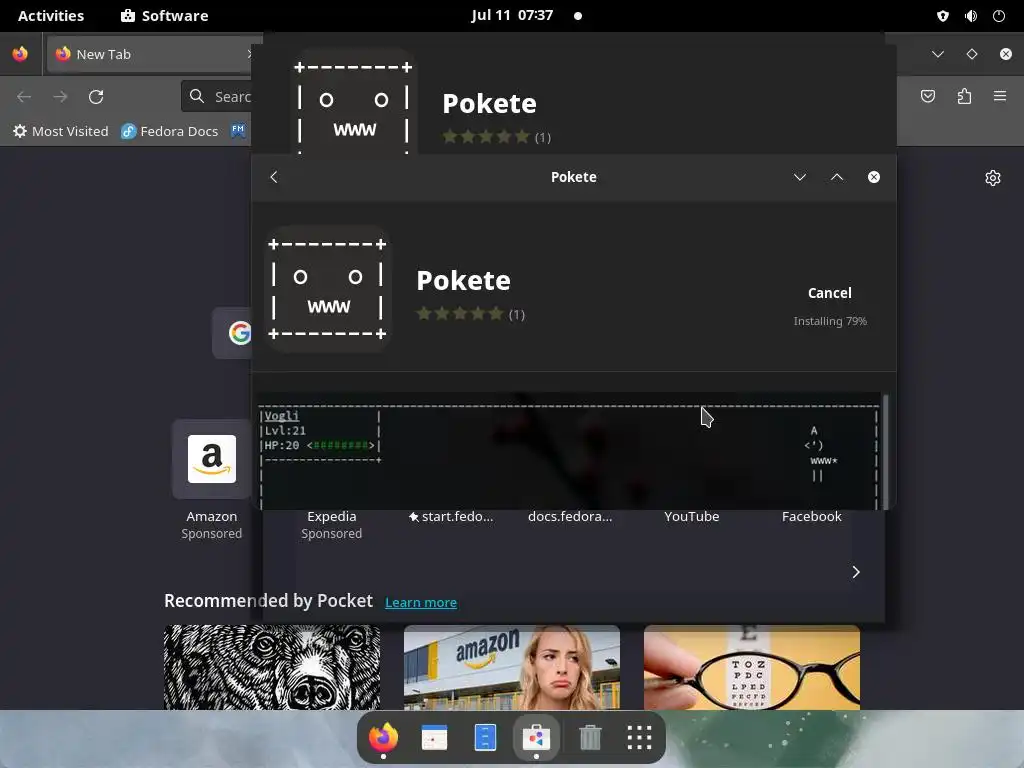
Task: Go back in the Pokete Software window
Action: [x=274, y=177]
